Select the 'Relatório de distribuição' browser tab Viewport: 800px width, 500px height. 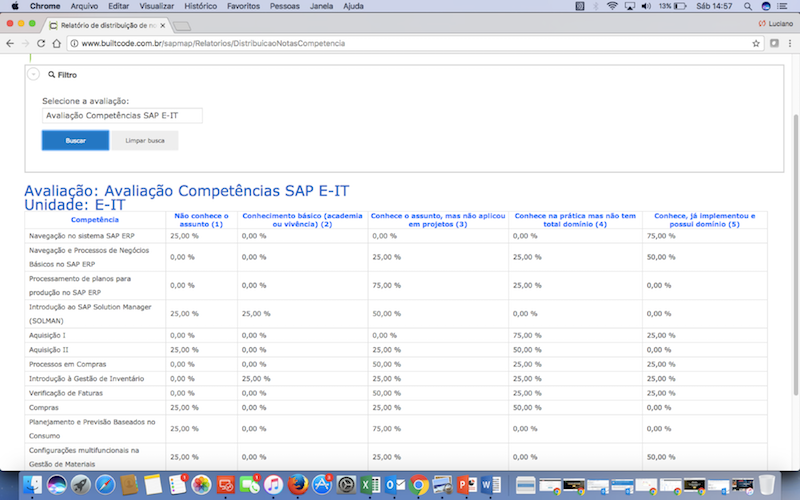coord(107,25)
